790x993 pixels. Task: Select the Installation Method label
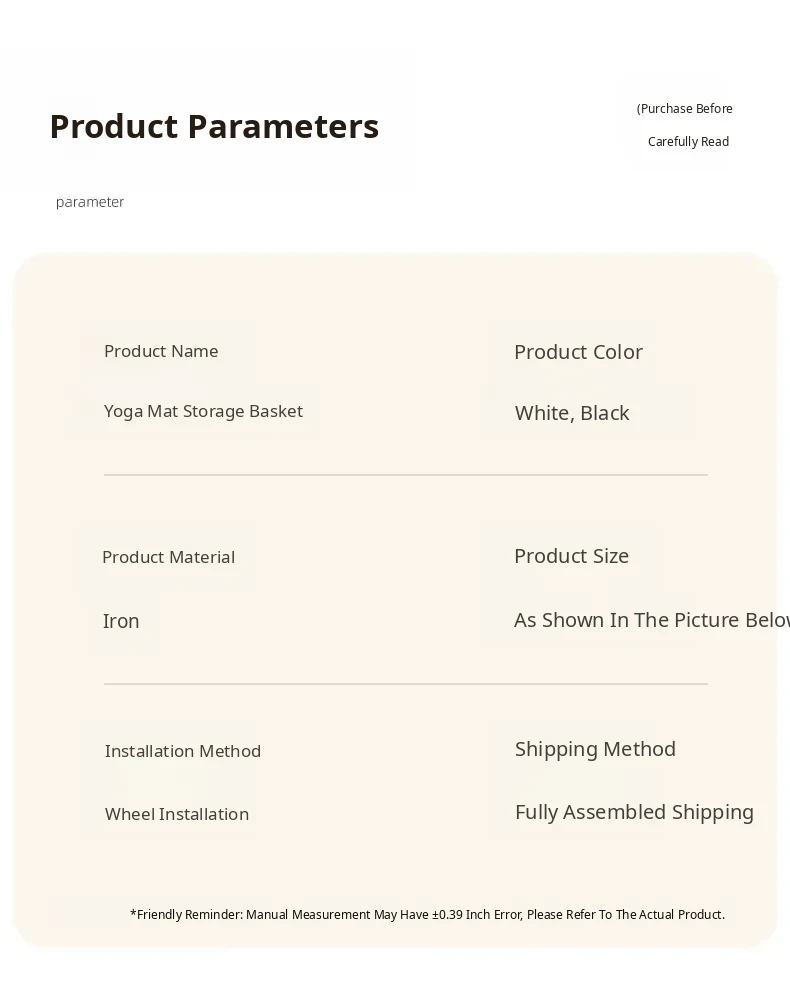pos(183,751)
